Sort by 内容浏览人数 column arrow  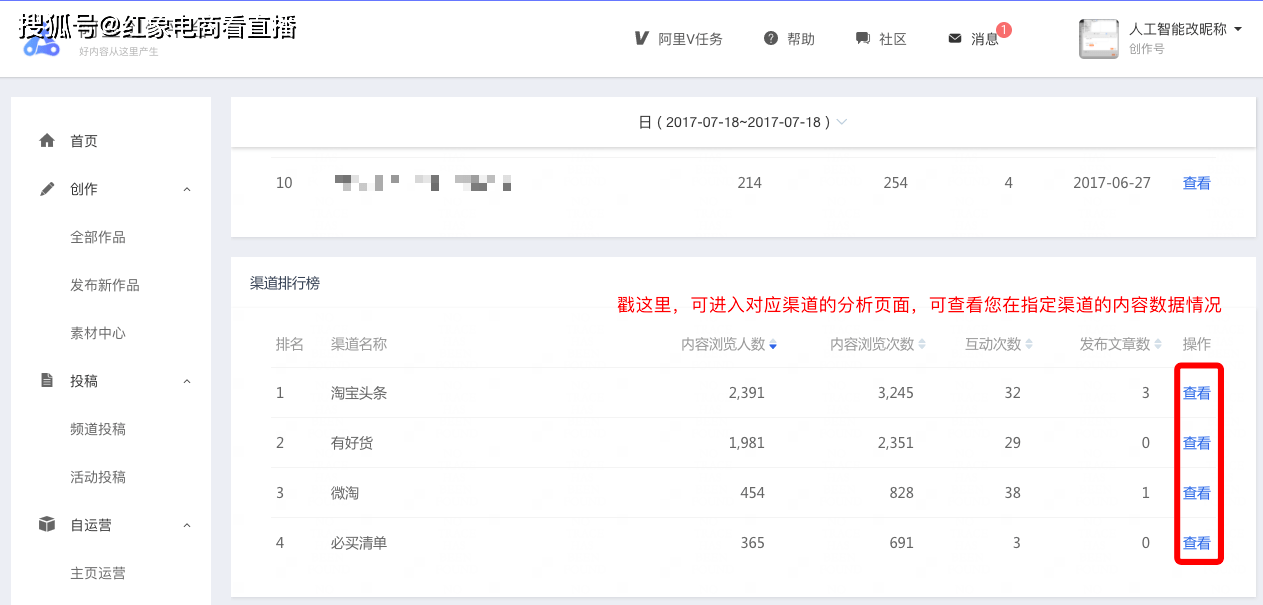tap(773, 344)
